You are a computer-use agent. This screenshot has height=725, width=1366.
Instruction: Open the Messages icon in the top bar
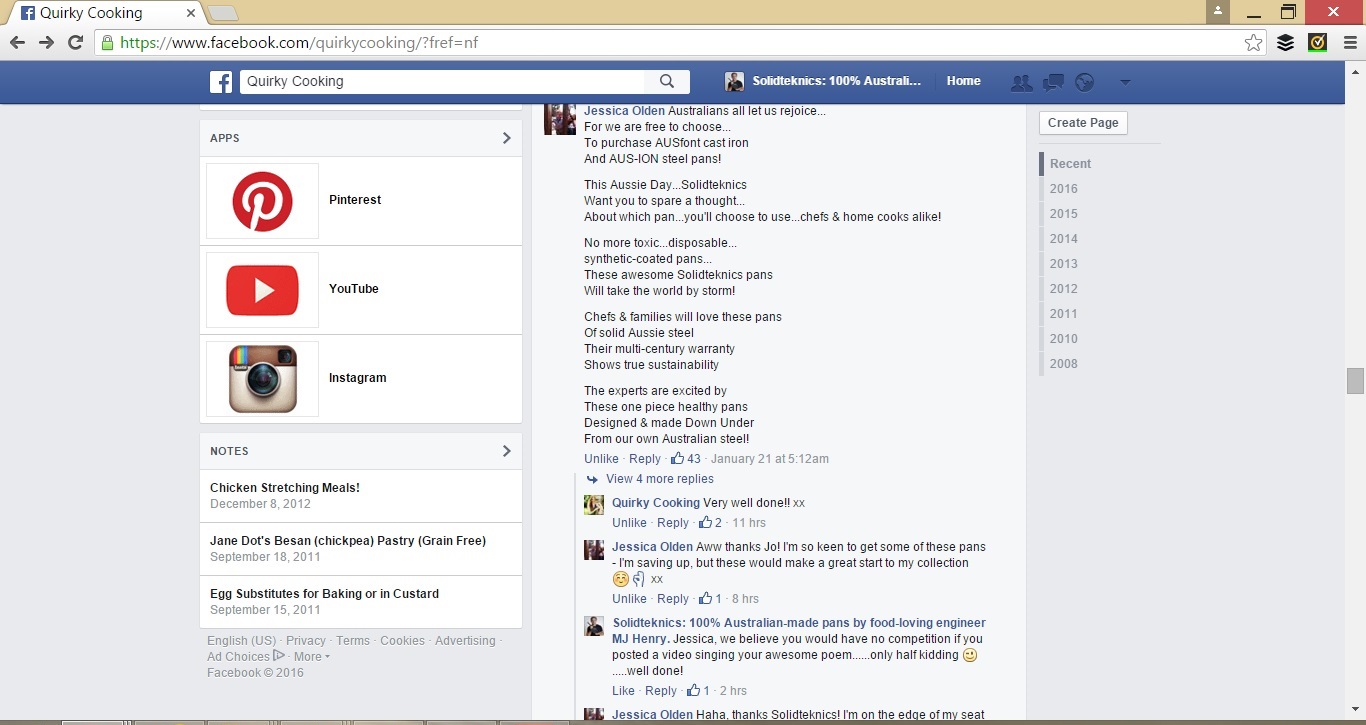(x=1053, y=82)
